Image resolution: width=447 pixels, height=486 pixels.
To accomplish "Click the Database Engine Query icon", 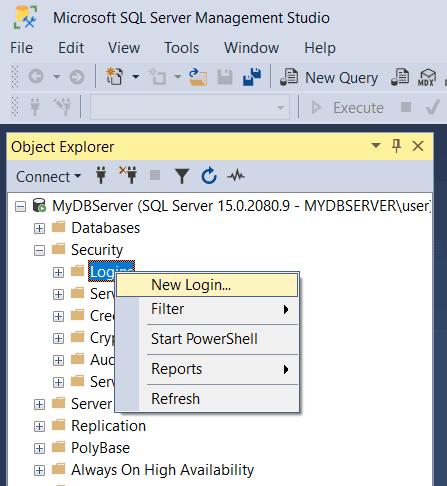I will tap(400, 77).
